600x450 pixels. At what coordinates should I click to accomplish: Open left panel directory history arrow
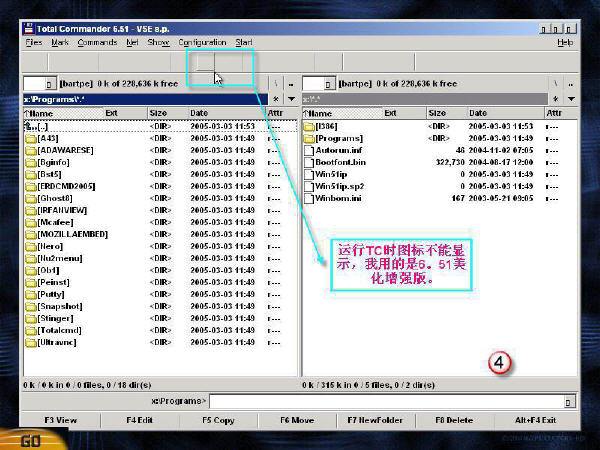tap(291, 99)
